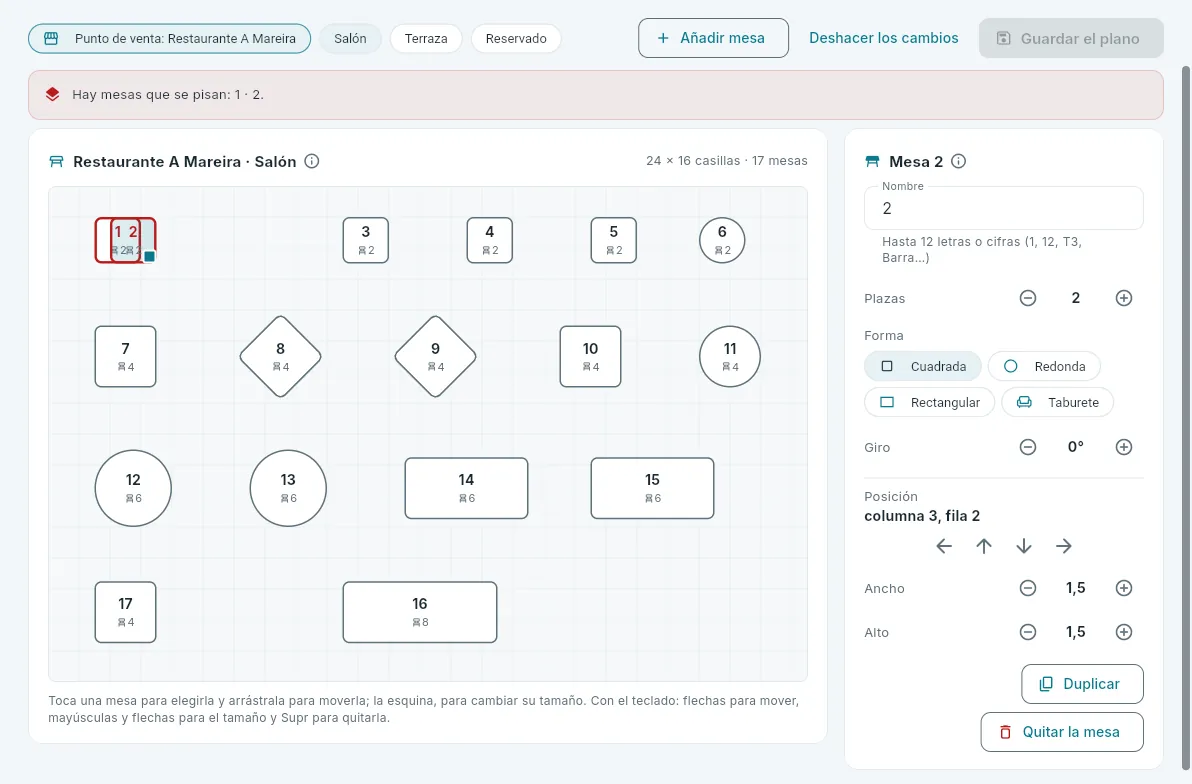Move table left with arrow icon
Viewport: 1192px width, 784px height.
[x=944, y=546]
